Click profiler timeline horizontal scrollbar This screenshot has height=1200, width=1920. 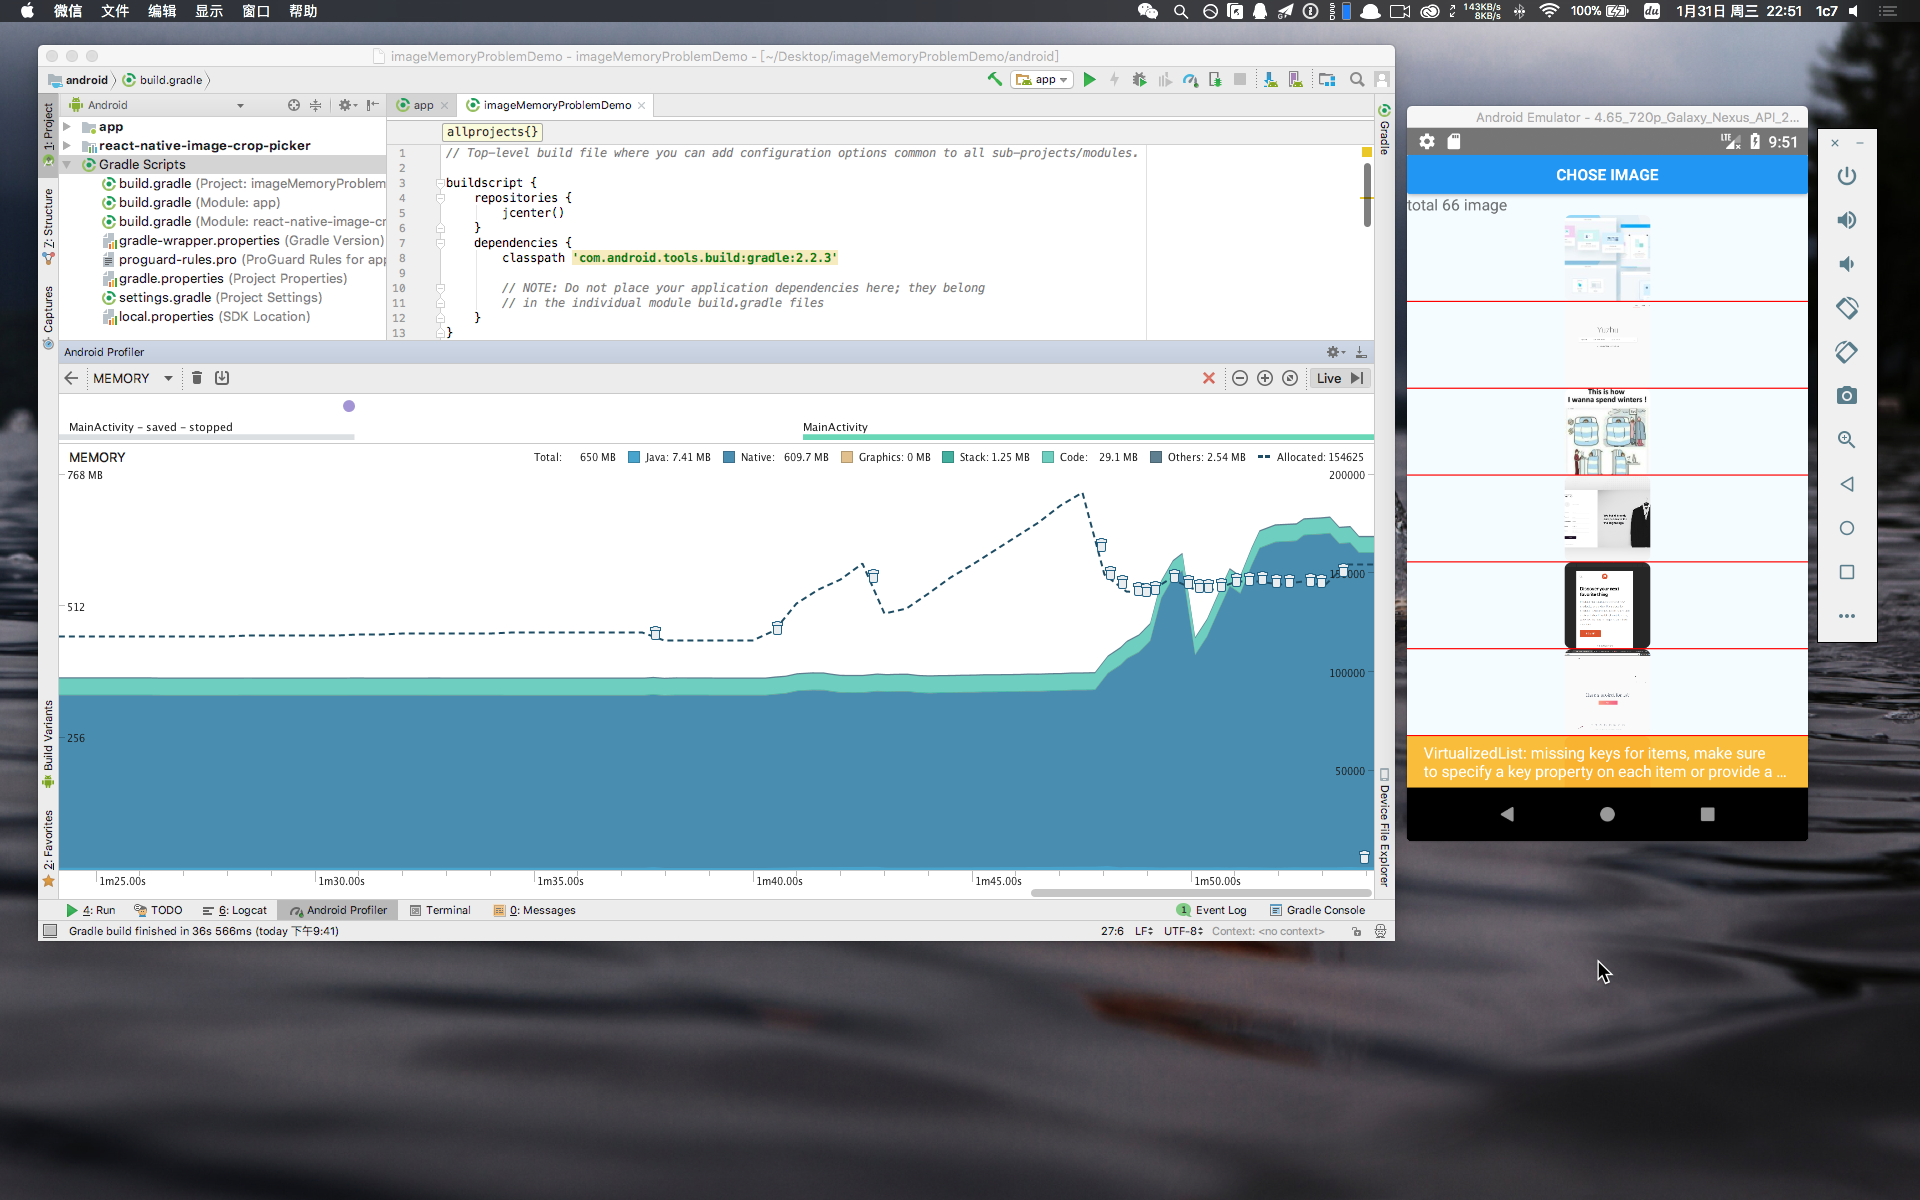click(1201, 893)
